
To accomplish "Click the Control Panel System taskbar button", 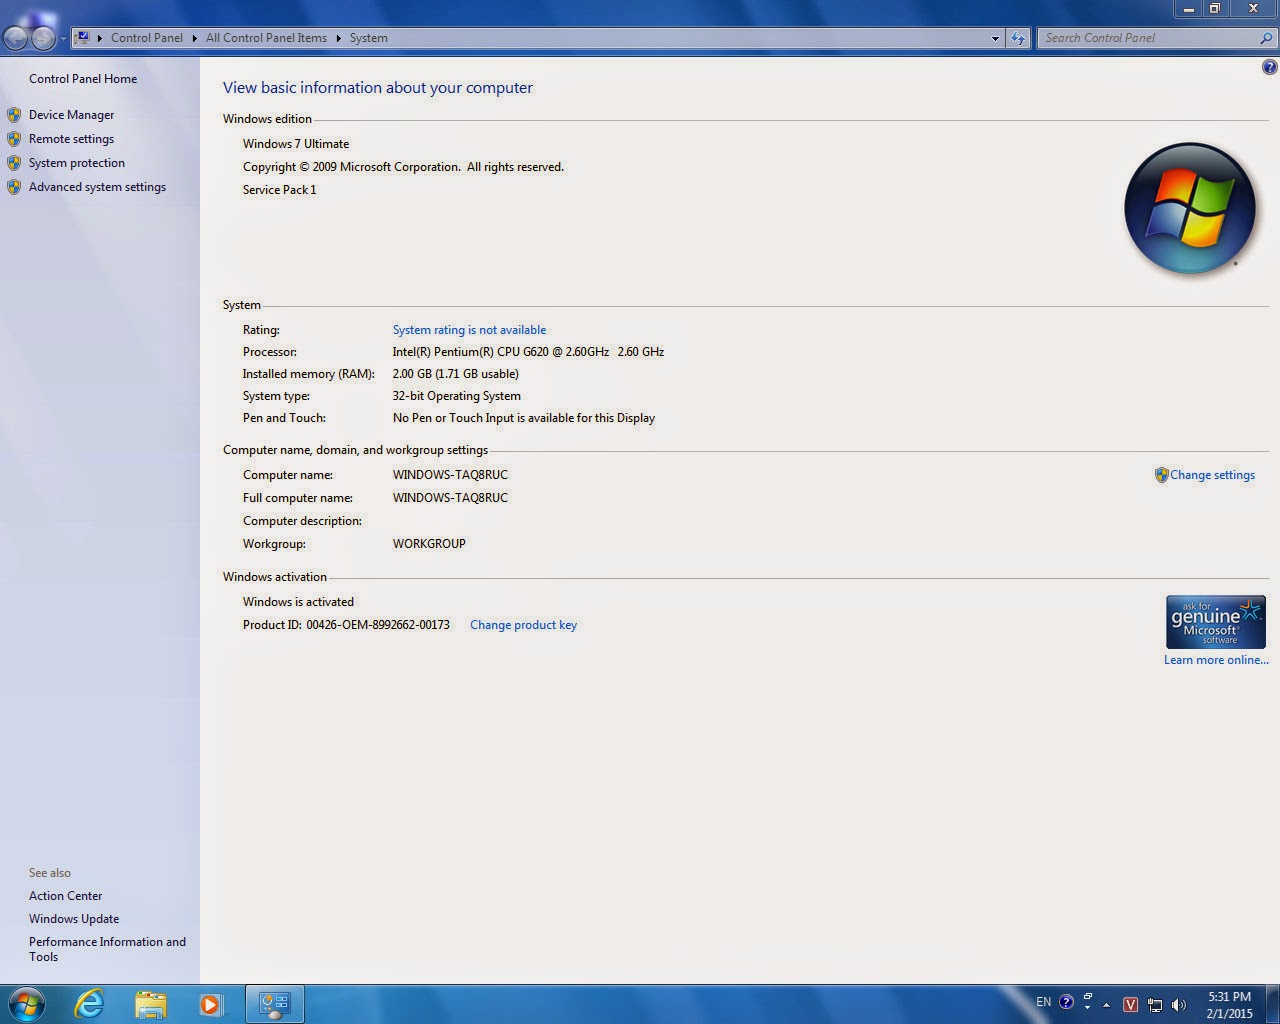I will tap(274, 1004).
